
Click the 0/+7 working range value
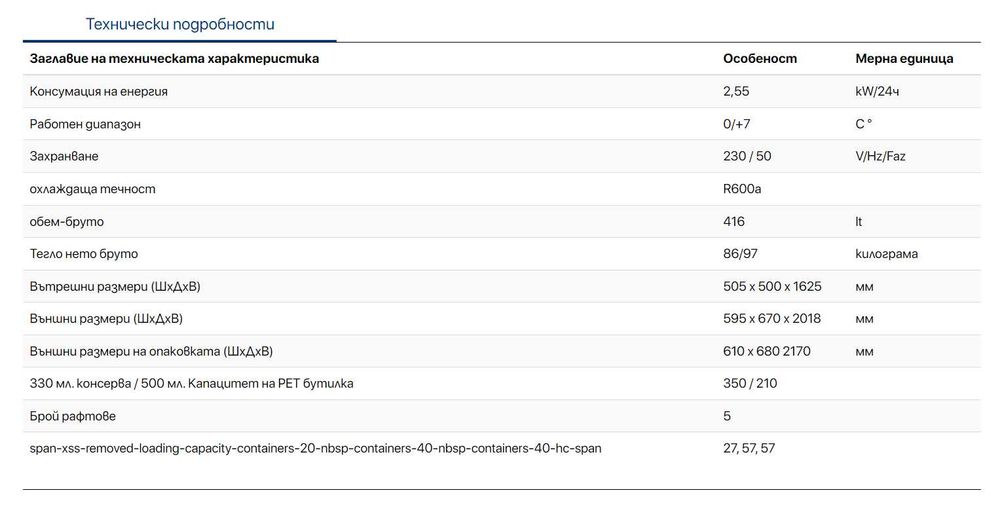(x=737, y=124)
